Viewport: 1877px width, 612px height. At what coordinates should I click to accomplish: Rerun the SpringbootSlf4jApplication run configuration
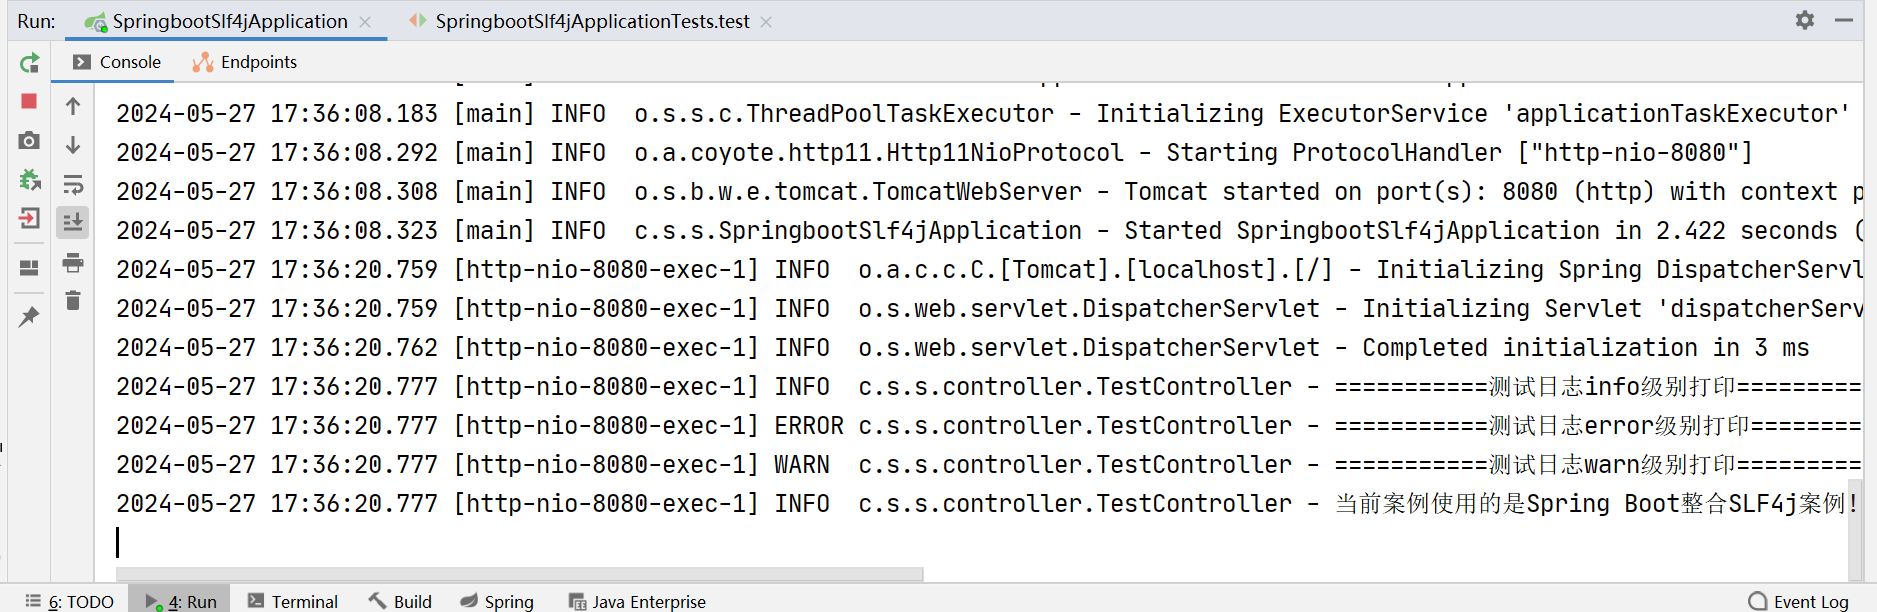[29, 62]
